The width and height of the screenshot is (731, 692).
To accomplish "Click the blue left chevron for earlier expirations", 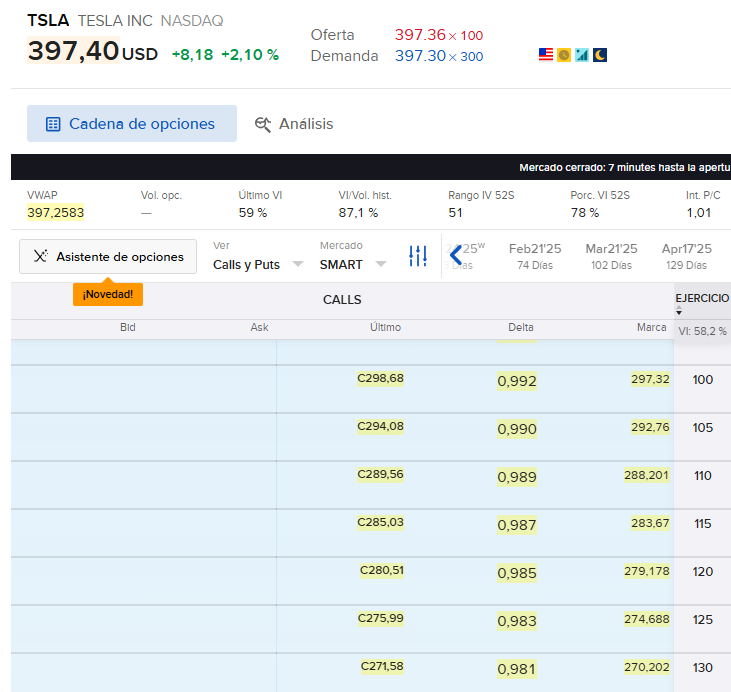I will 455,256.
